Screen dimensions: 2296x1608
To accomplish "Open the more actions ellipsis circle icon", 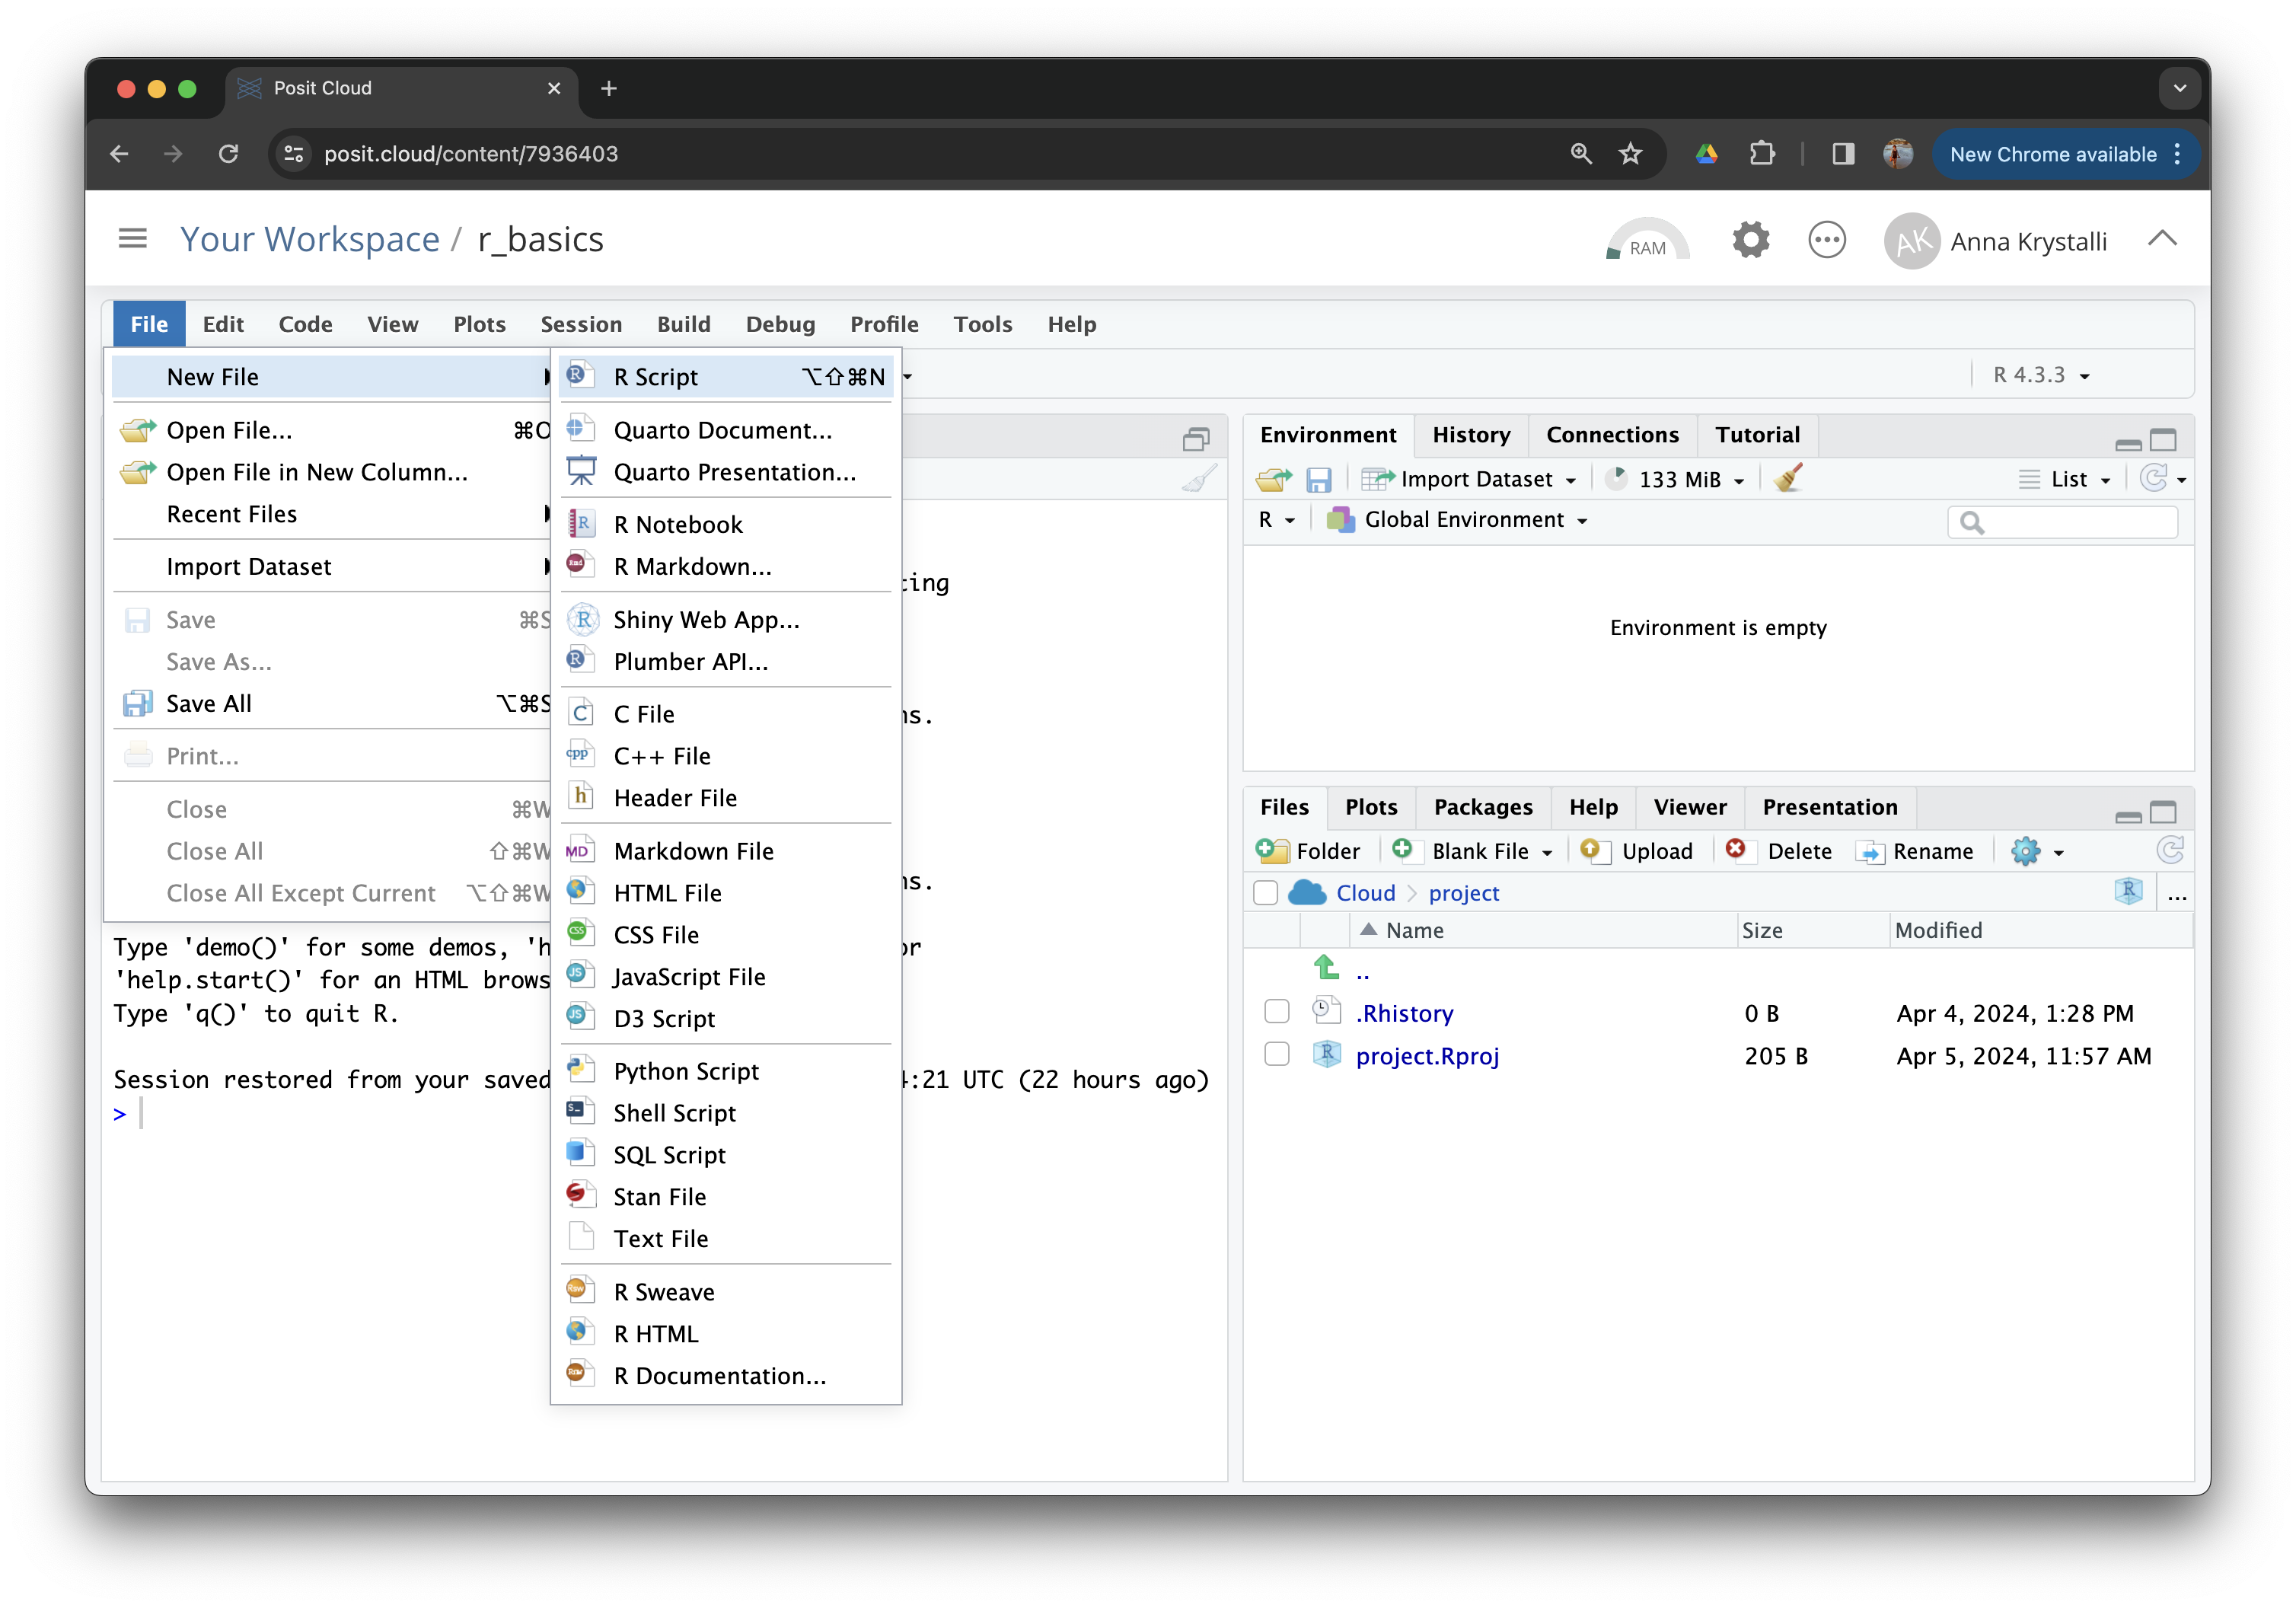I will tap(1826, 240).
